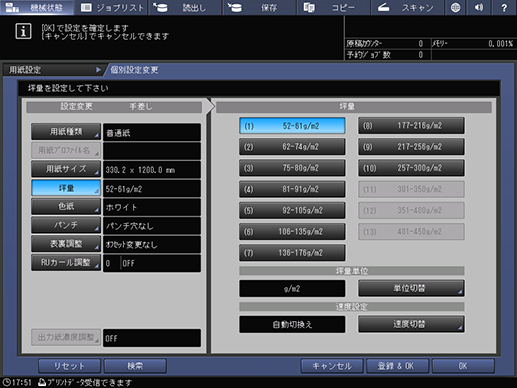Click the question mark help icon
Image resolution: width=517 pixels, height=388 pixels.
[504, 7]
